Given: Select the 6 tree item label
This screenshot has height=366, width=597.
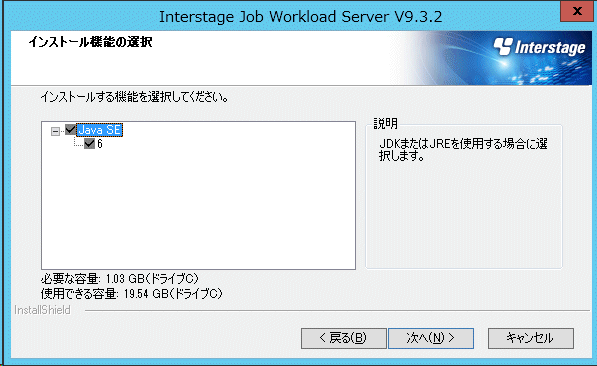Looking at the screenshot, I should 100,144.
